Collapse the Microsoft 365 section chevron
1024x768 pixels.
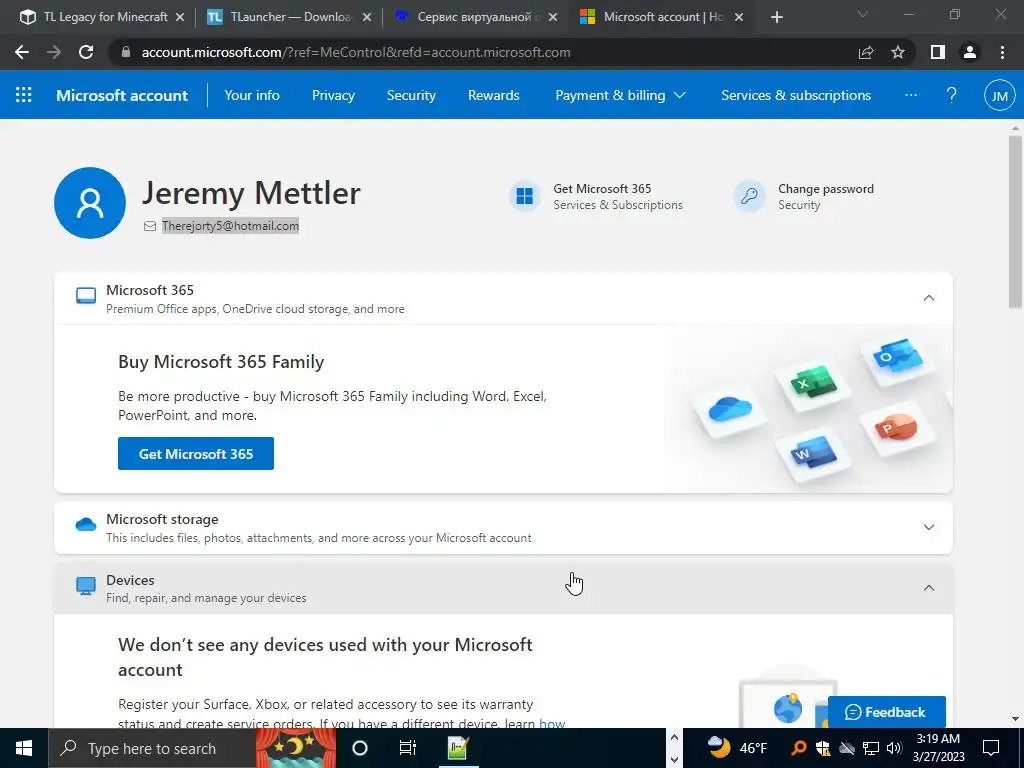(929, 298)
